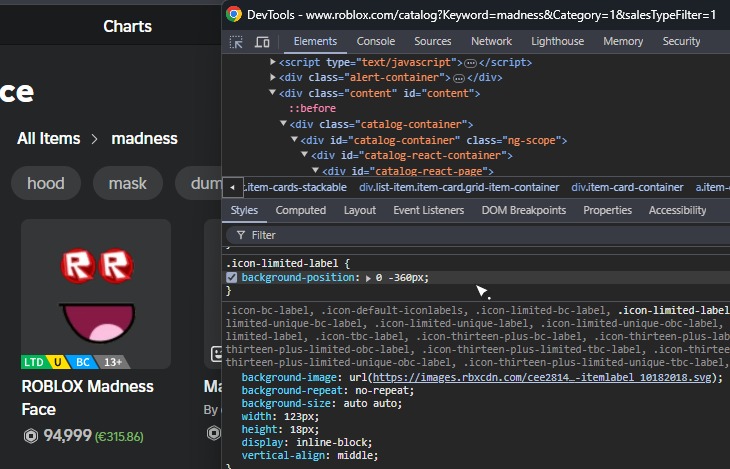Viewport: 730px width, 469px height.
Task: Expand the div alert-container node
Action: tap(273, 77)
